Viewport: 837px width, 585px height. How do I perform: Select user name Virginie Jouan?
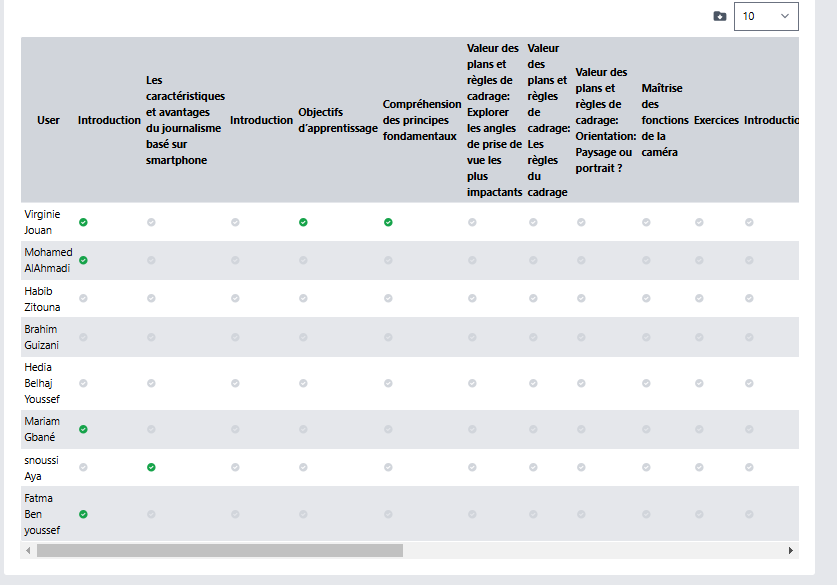click(42, 222)
